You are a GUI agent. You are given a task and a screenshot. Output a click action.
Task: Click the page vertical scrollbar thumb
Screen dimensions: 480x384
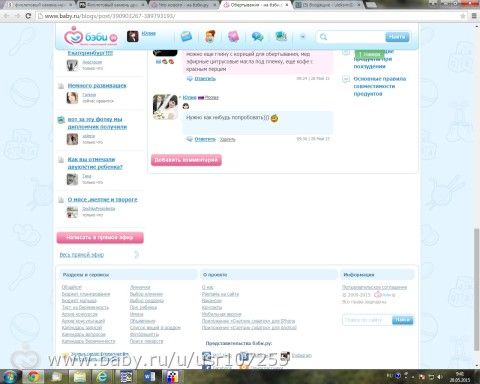tap(477, 288)
